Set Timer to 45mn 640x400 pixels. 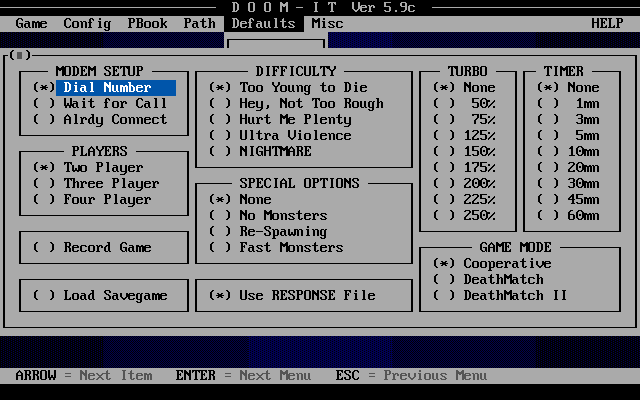tap(568, 199)
